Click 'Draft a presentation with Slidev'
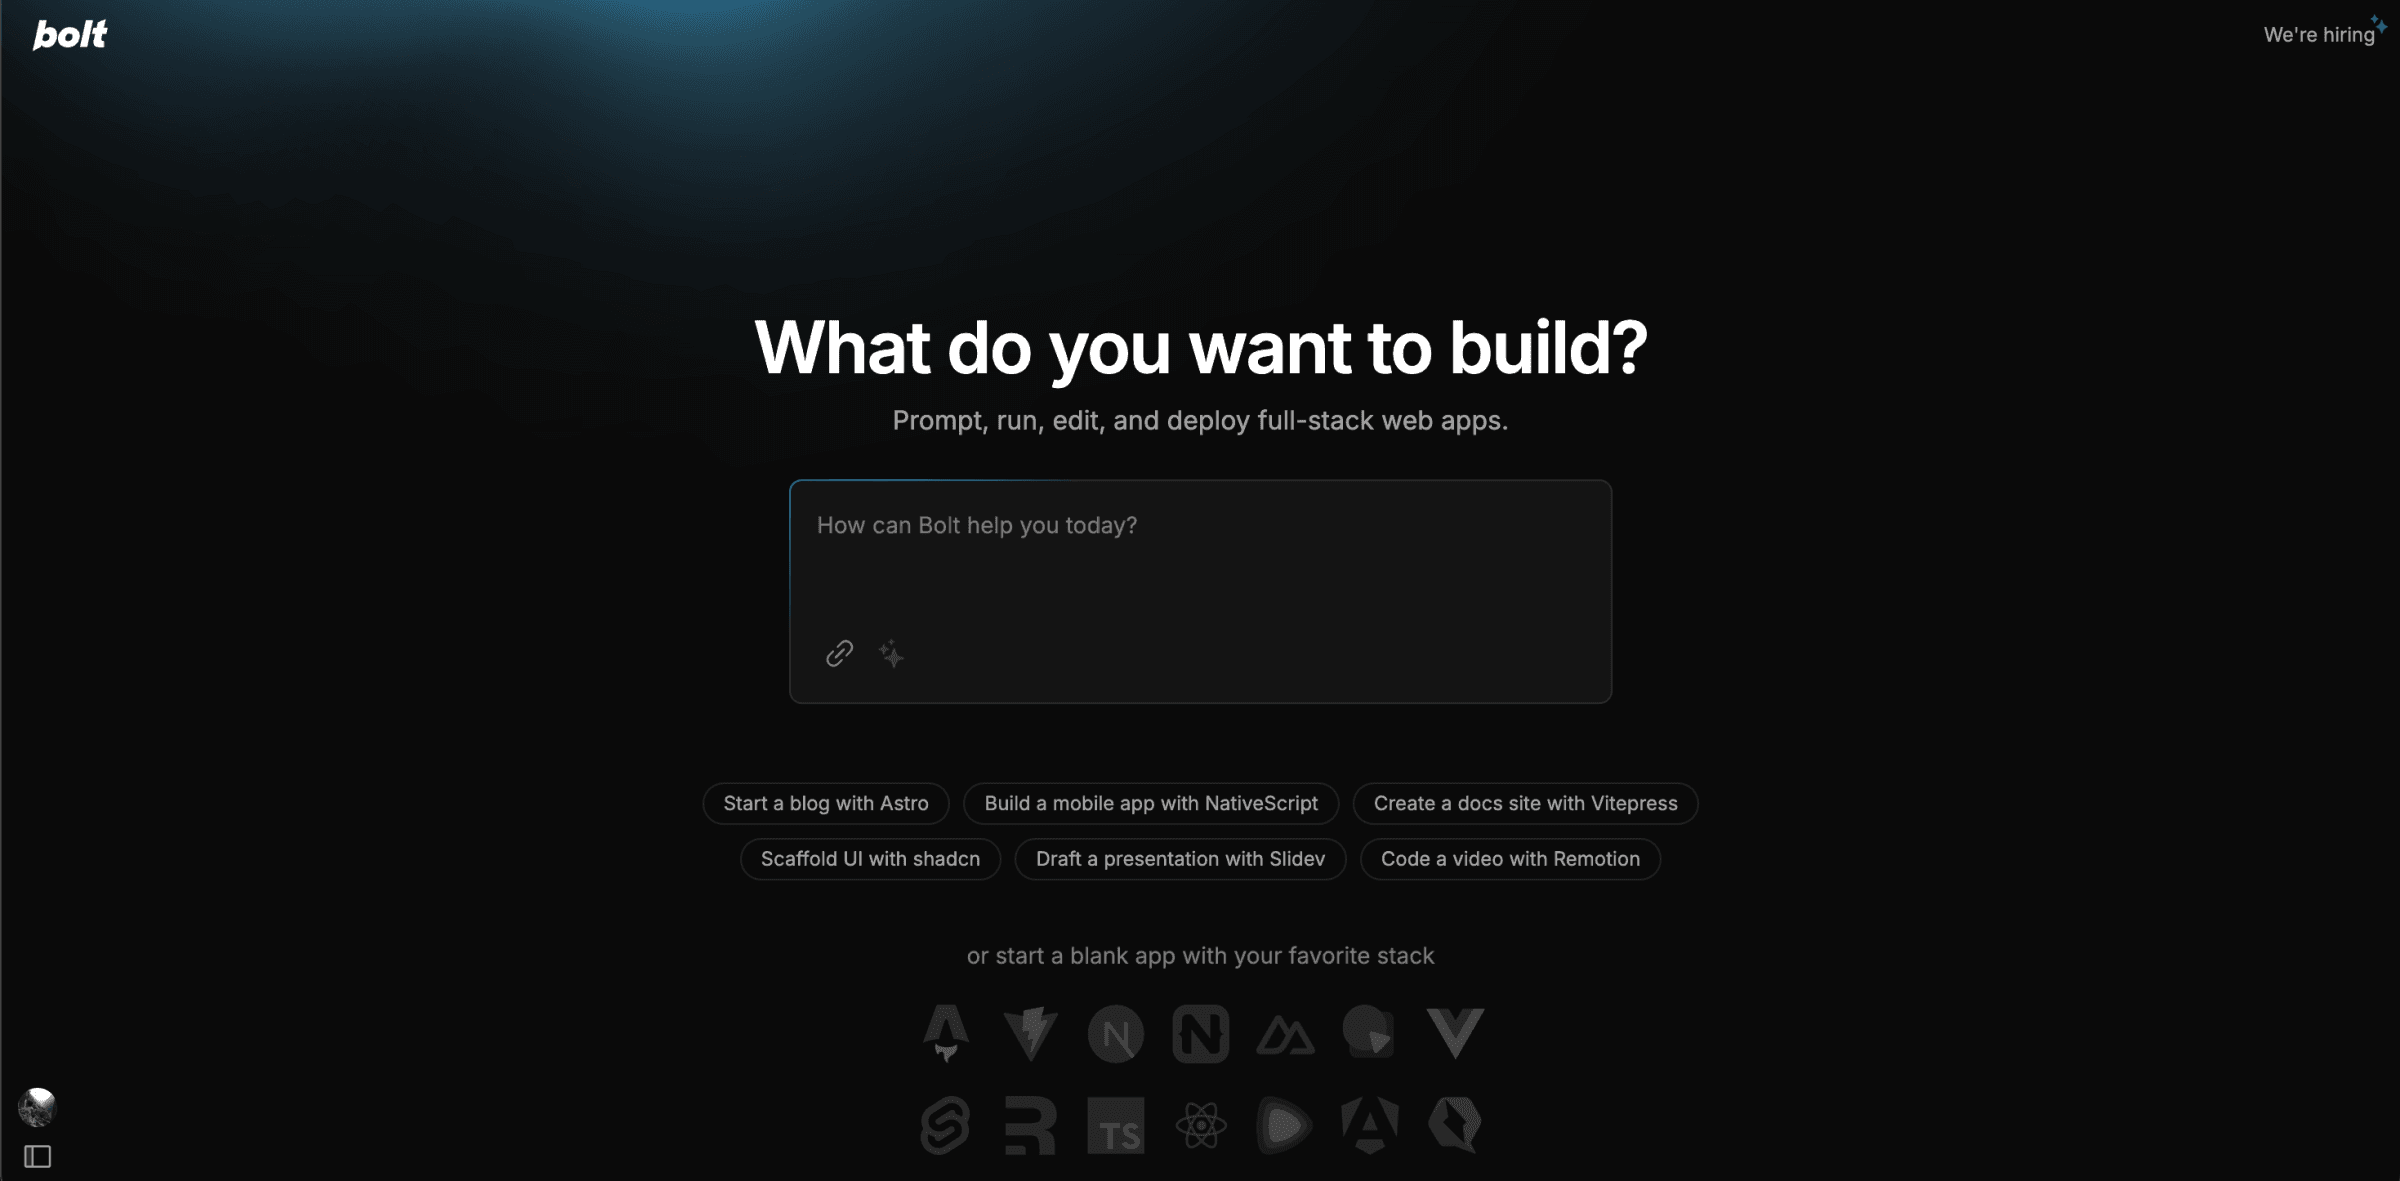The width and height of the screenshot is (2400, 1181). [x=1180, y=857]
